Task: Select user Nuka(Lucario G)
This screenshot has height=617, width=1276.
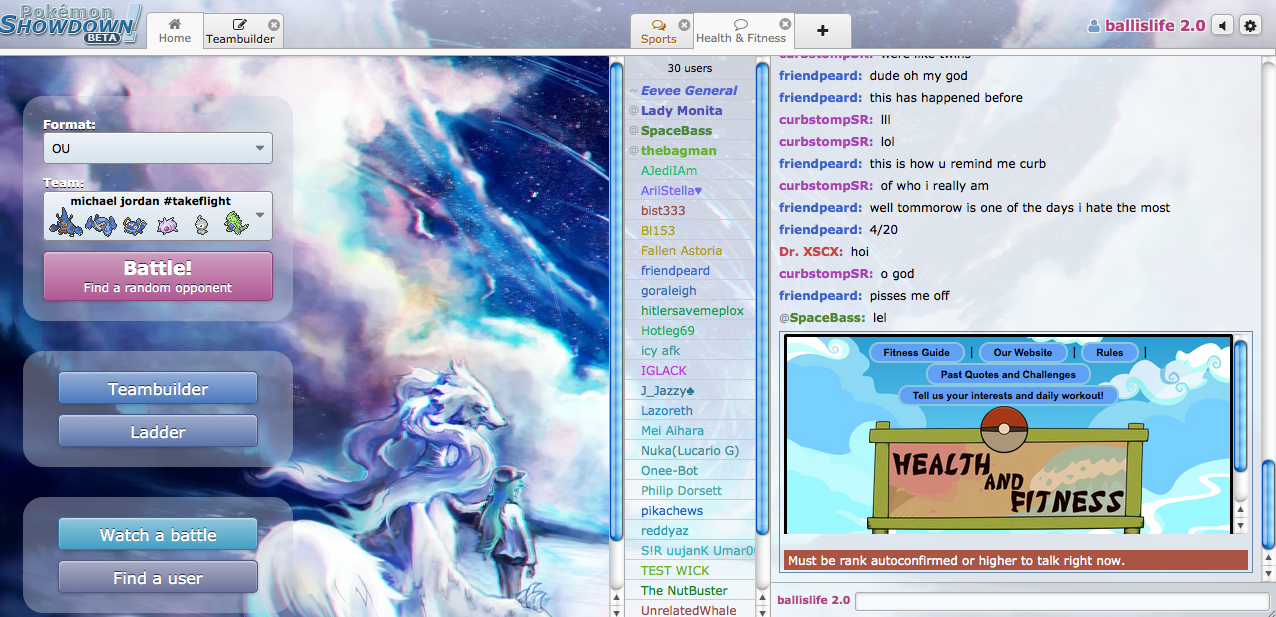Action: pyautogui.click(x=690, y=451)
